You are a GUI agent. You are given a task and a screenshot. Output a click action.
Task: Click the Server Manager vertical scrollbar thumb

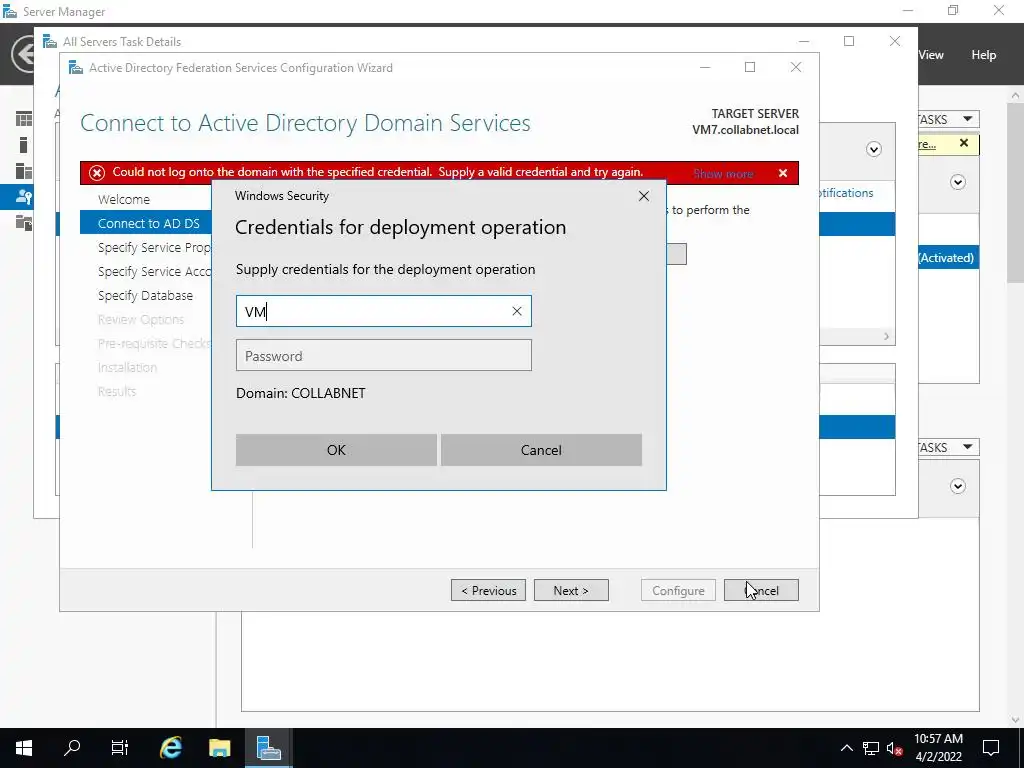(1015, 193)
